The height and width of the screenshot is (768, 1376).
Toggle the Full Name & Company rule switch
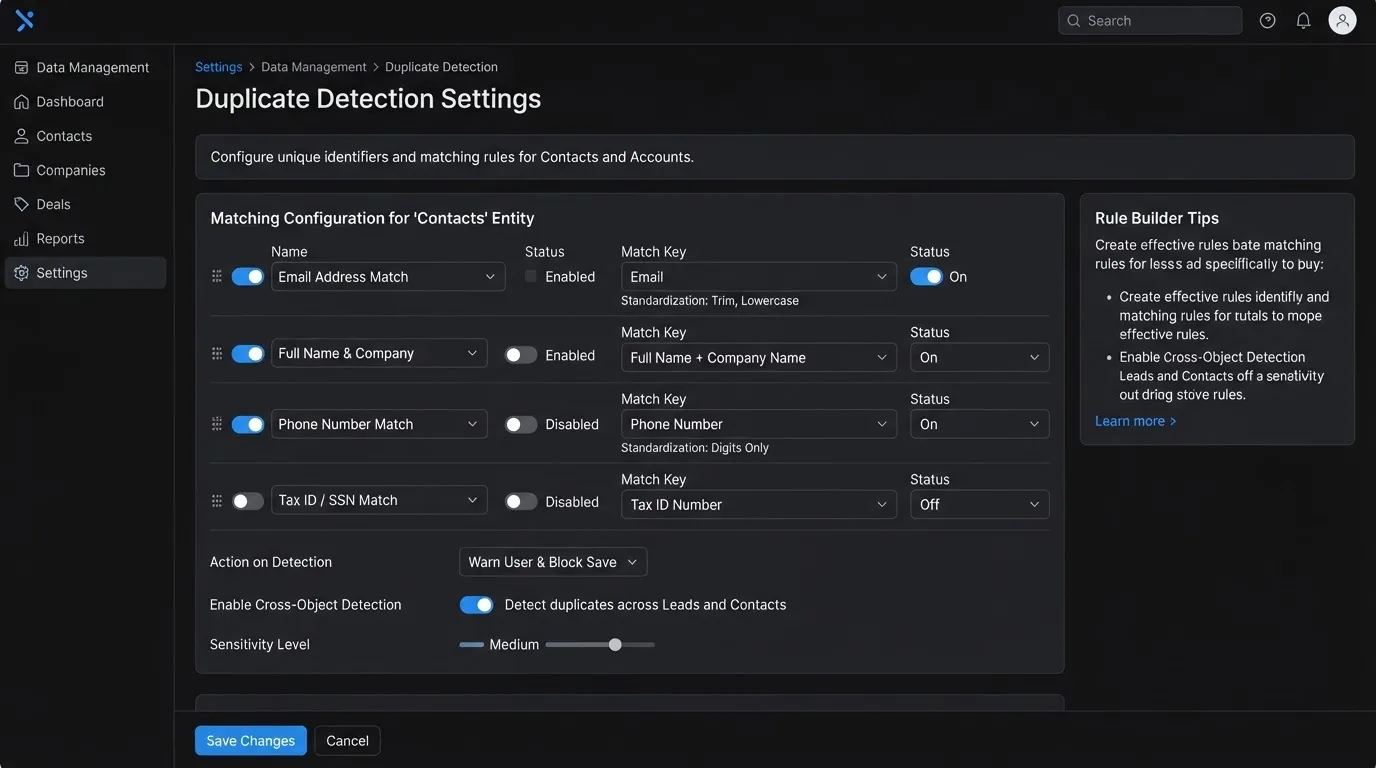tap(248, 353)
